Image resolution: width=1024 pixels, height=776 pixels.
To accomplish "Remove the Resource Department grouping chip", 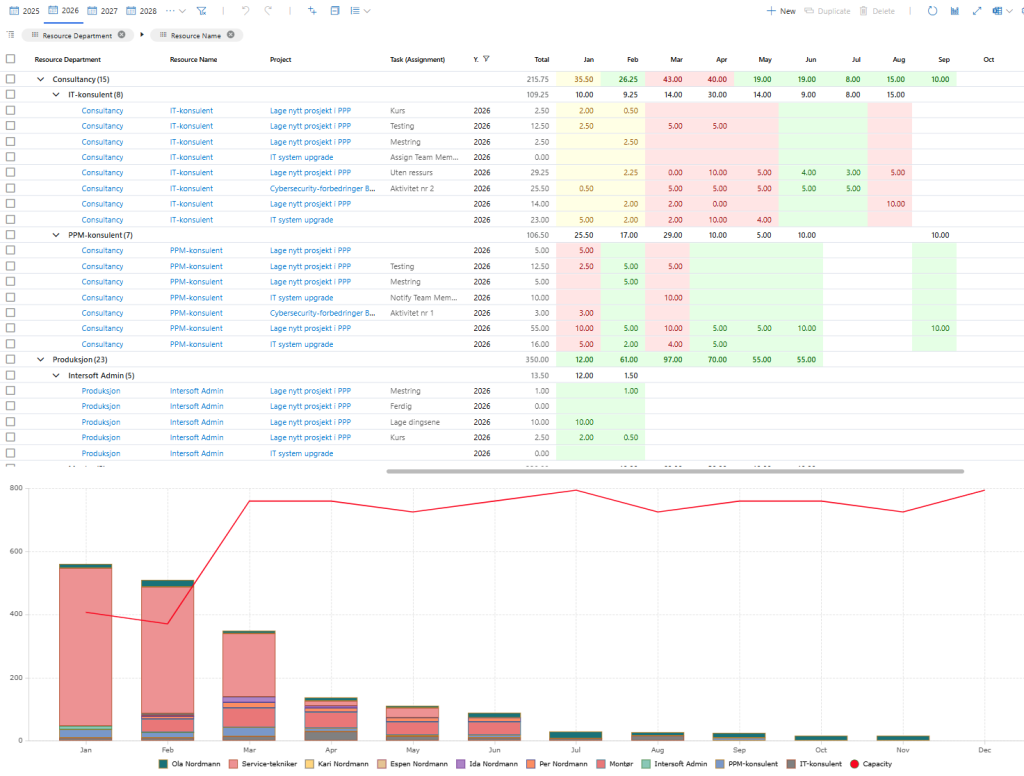I will click(x=121, y=35).
